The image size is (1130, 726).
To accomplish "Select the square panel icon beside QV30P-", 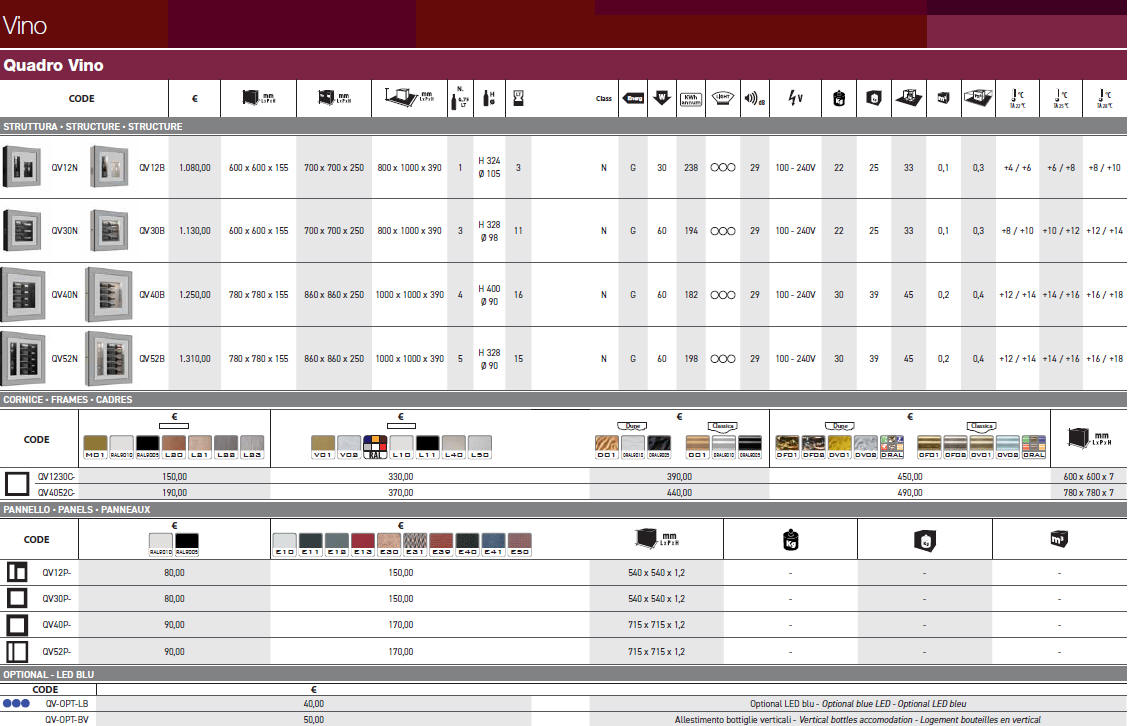I will [17, 598].
